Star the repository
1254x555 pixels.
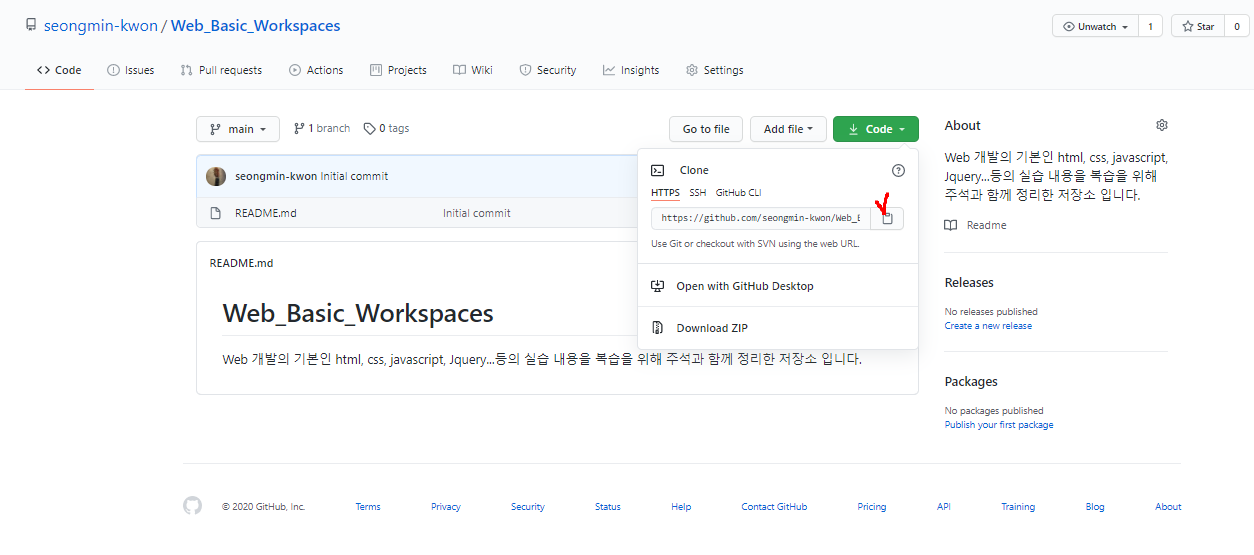[x=1197, y=27]
